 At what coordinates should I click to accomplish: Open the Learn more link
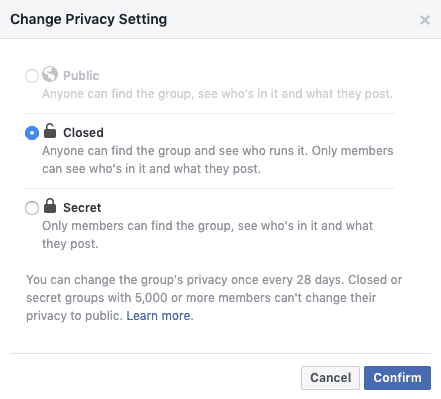point(158,316)
